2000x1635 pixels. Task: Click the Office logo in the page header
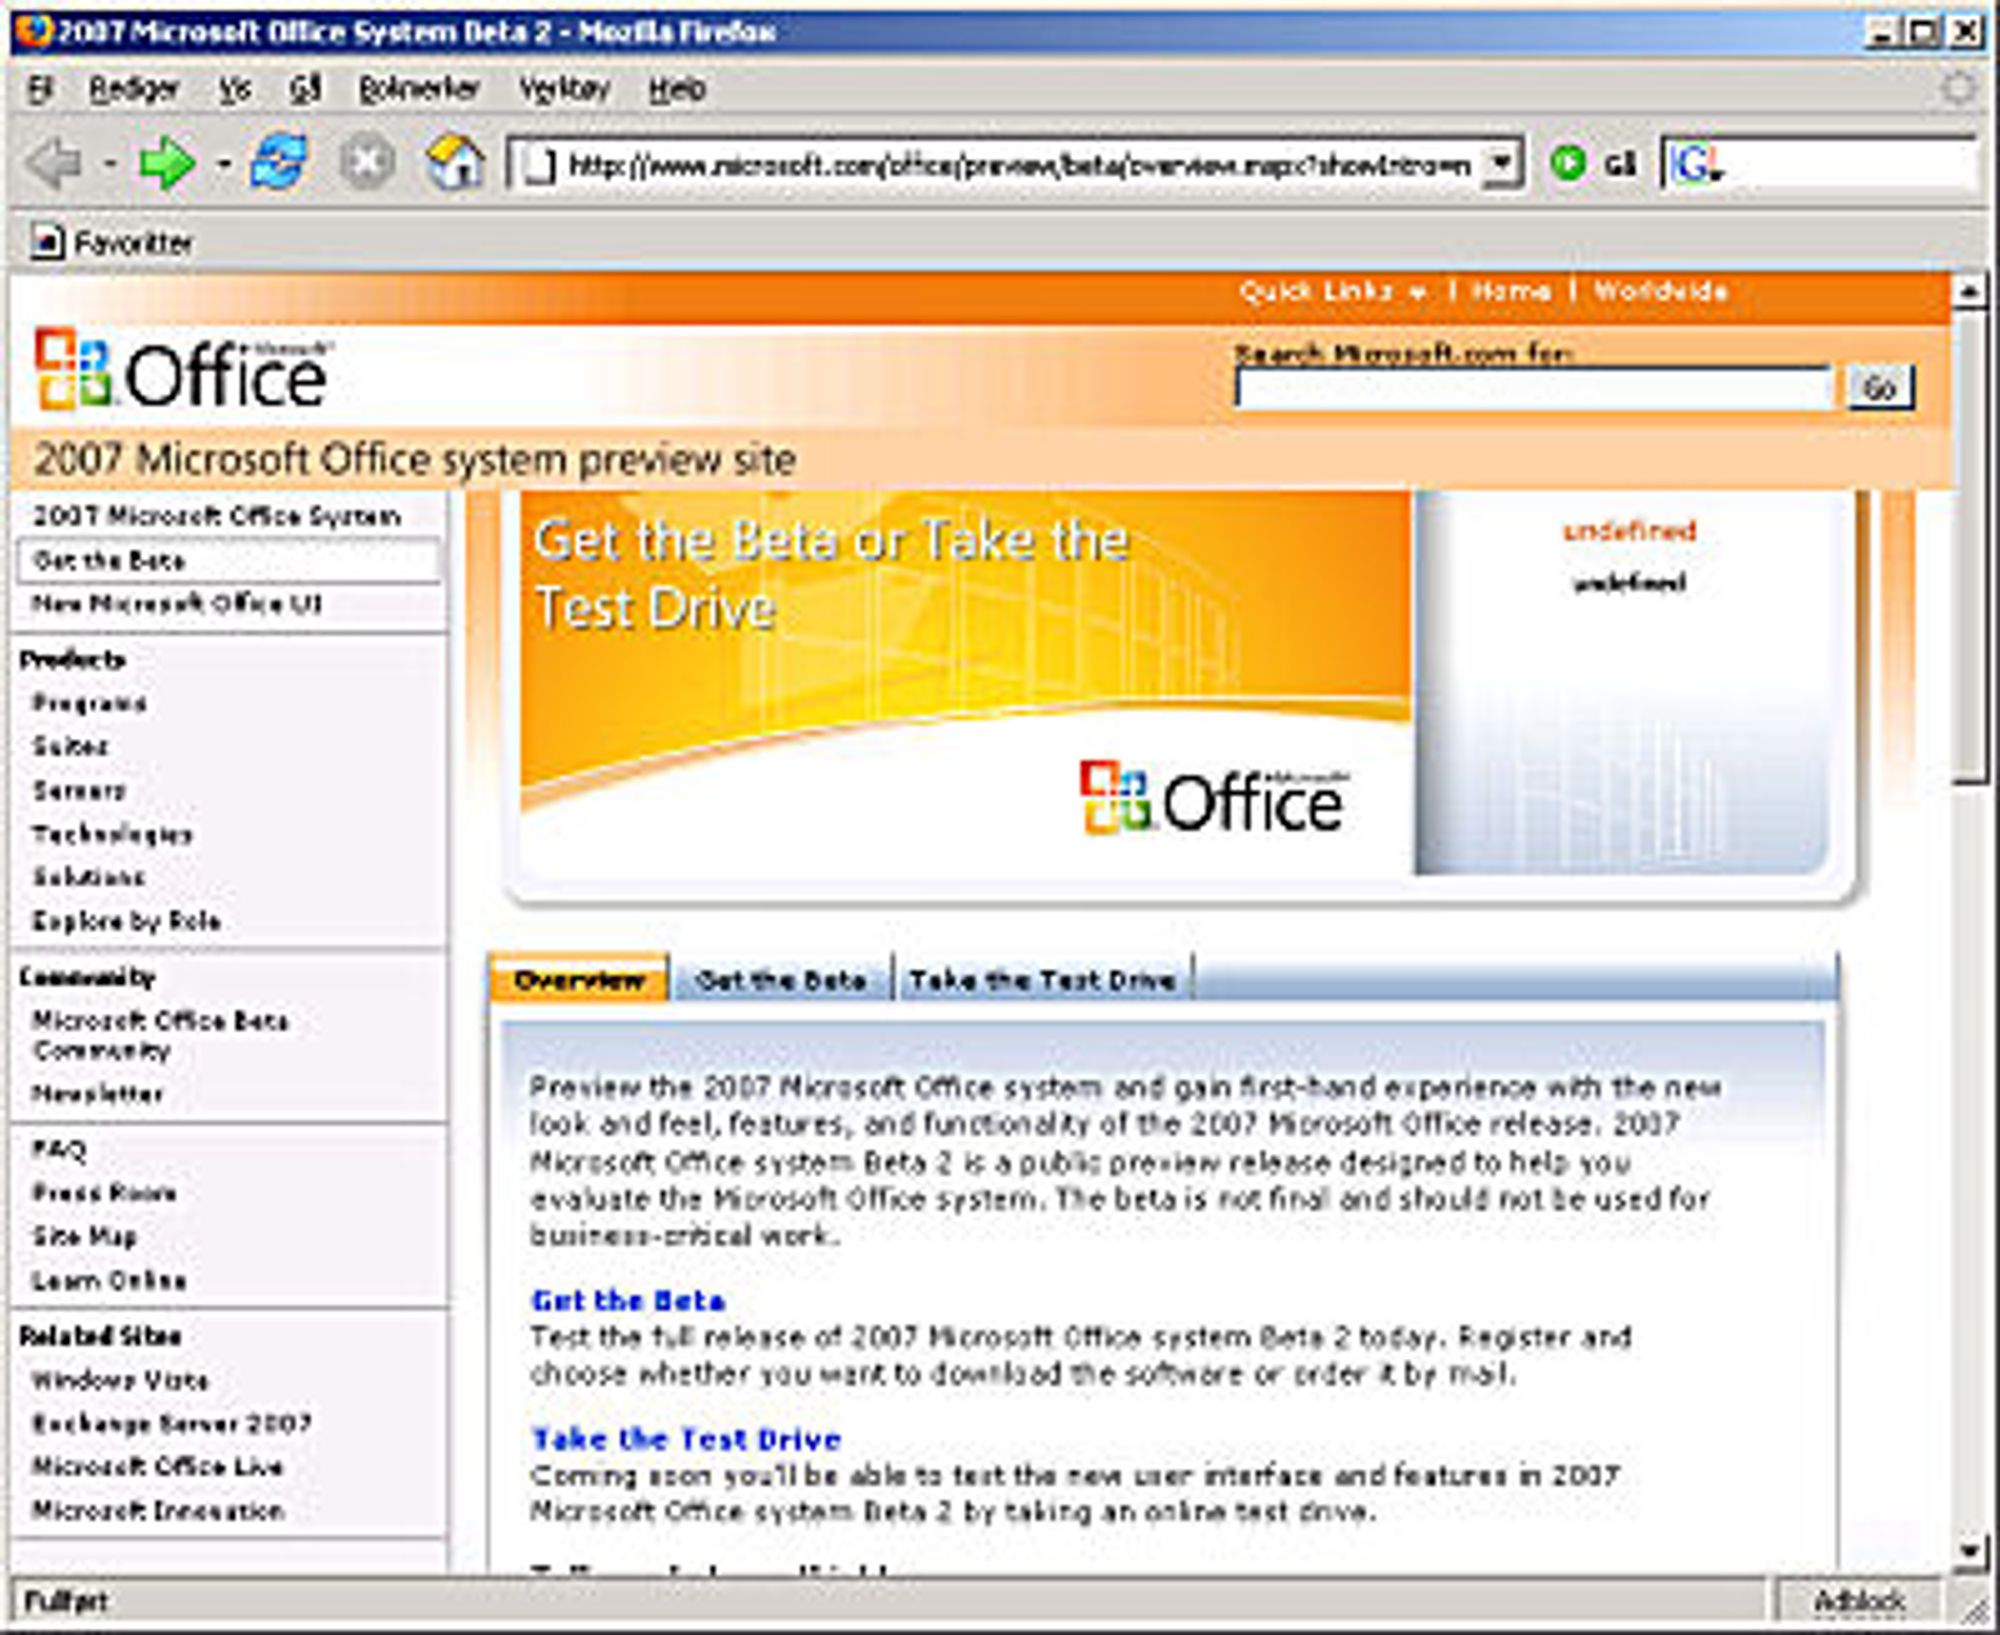coord(182,370)
